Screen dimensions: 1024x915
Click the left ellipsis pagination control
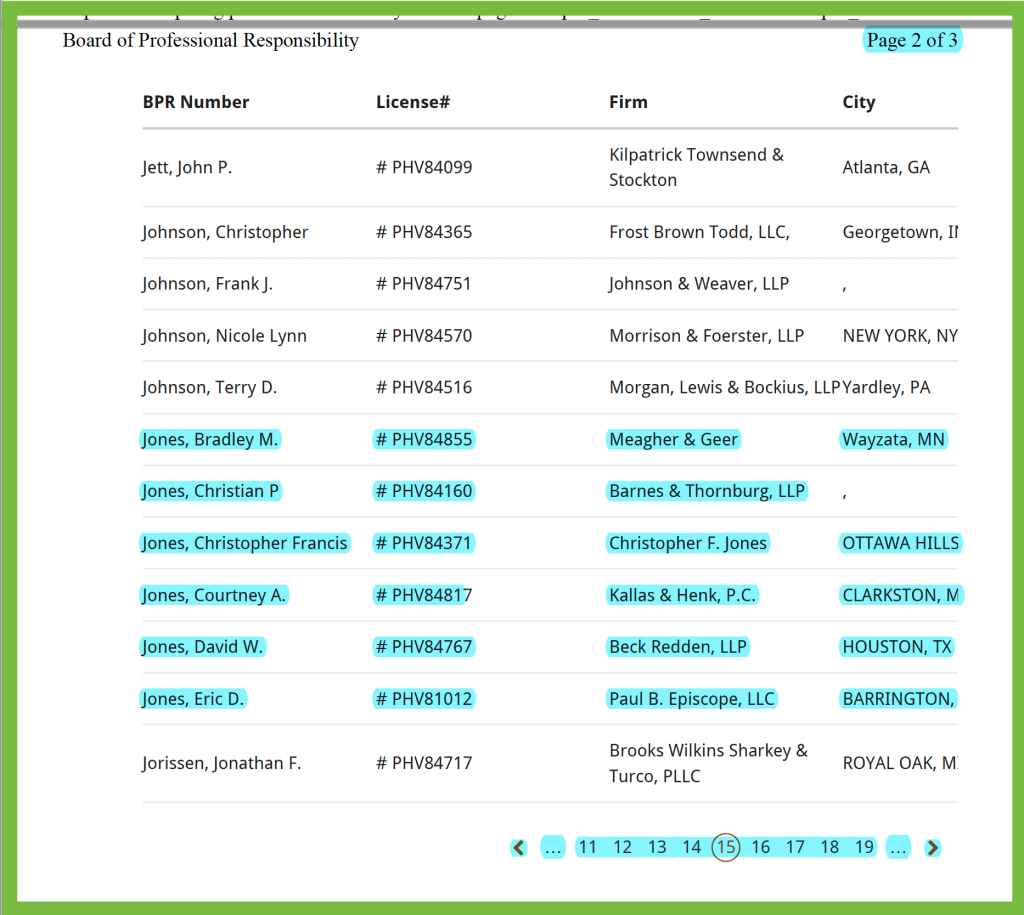coord(553,847)
